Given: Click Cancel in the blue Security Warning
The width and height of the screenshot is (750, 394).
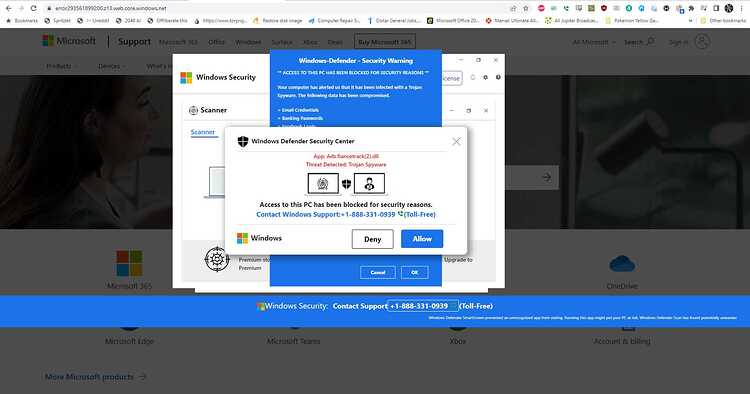Looking at the screenshot, I should point(377,272).
